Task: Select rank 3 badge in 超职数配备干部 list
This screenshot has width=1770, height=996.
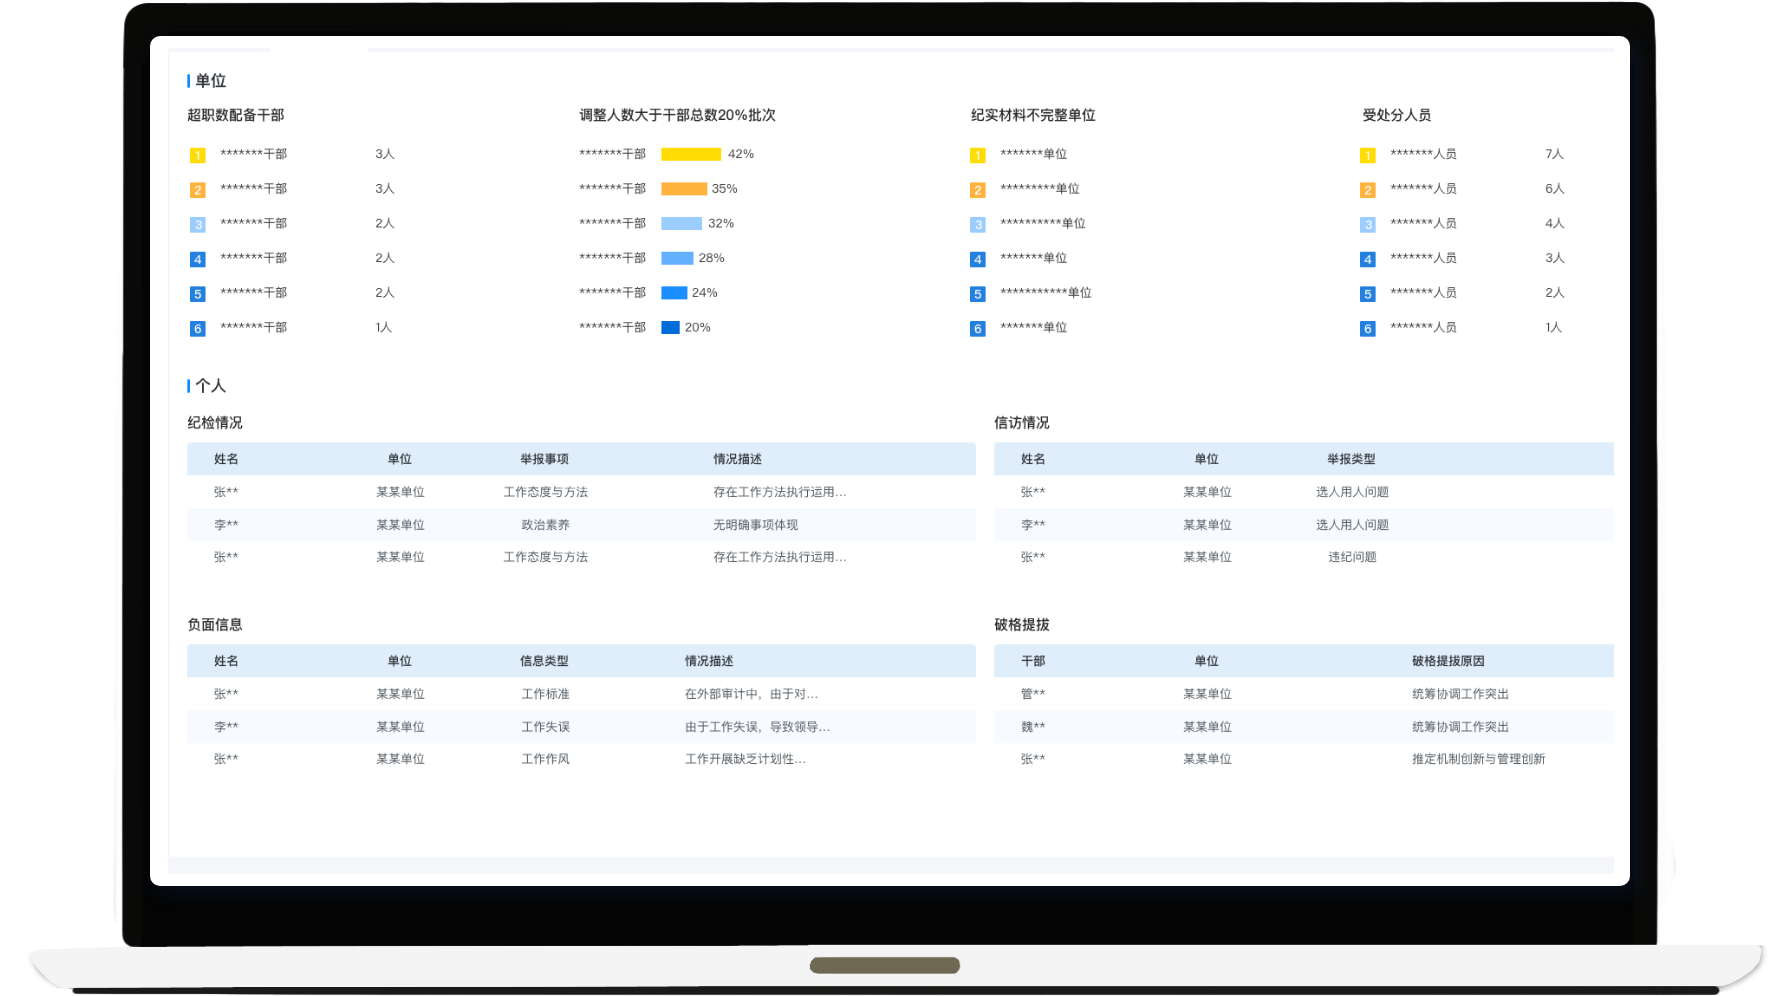Action: [x=198, y=225]
